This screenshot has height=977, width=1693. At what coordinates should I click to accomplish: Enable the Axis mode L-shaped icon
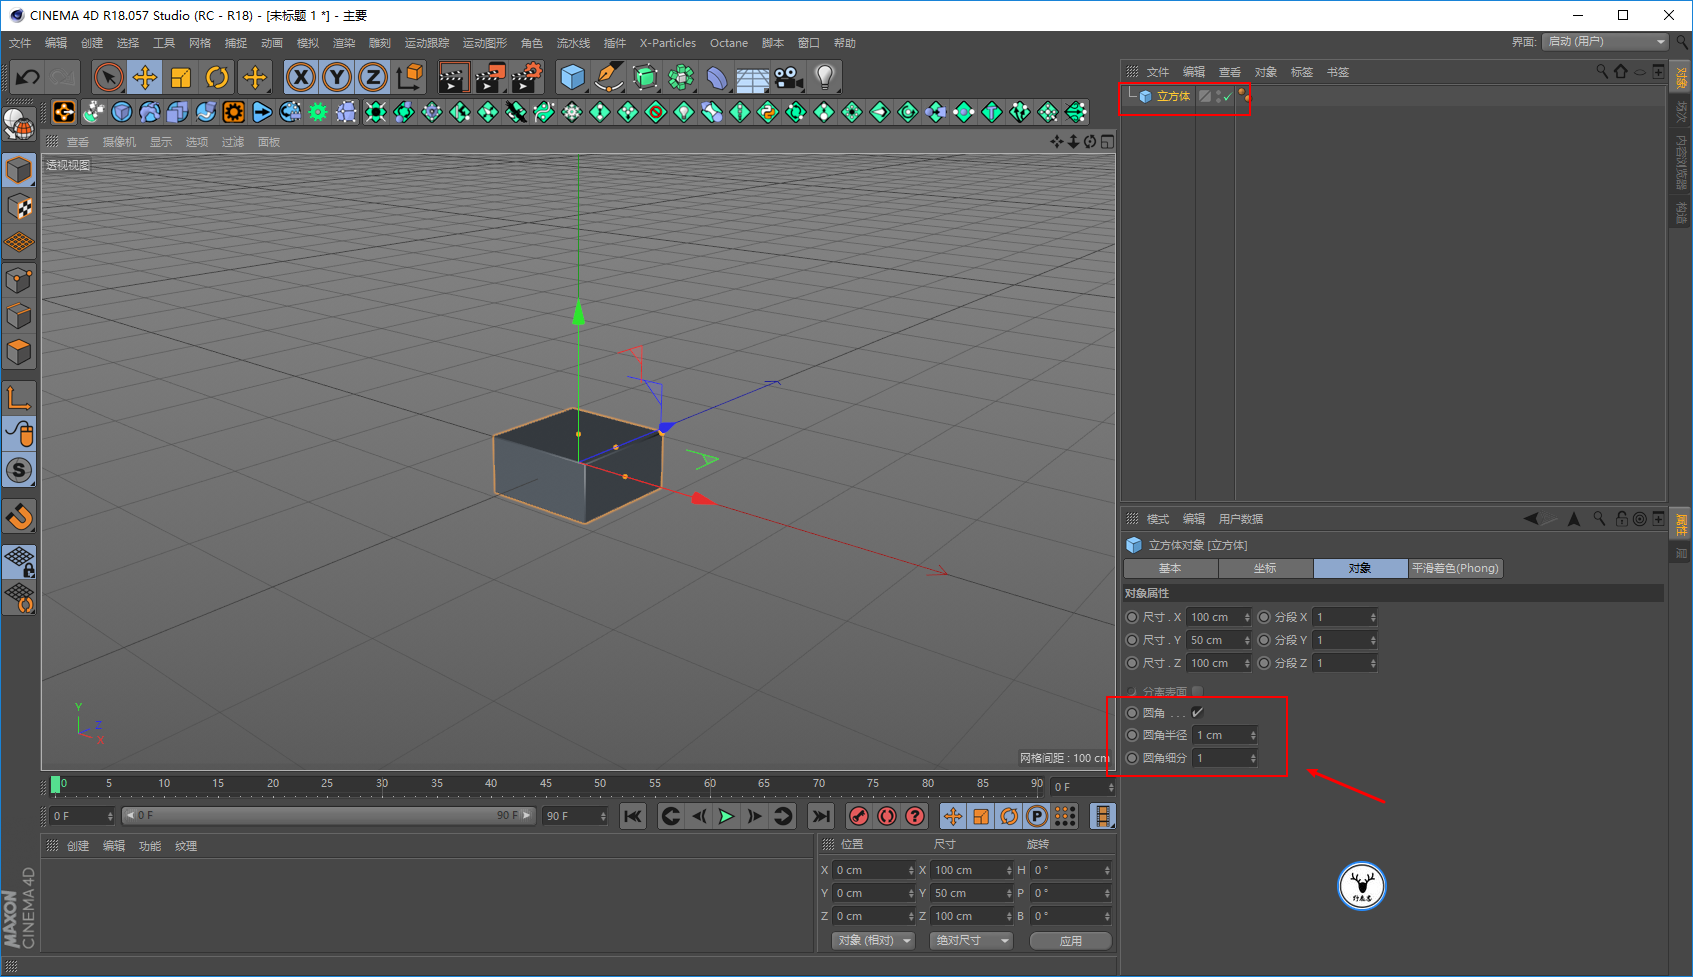[x=19, y=398]
